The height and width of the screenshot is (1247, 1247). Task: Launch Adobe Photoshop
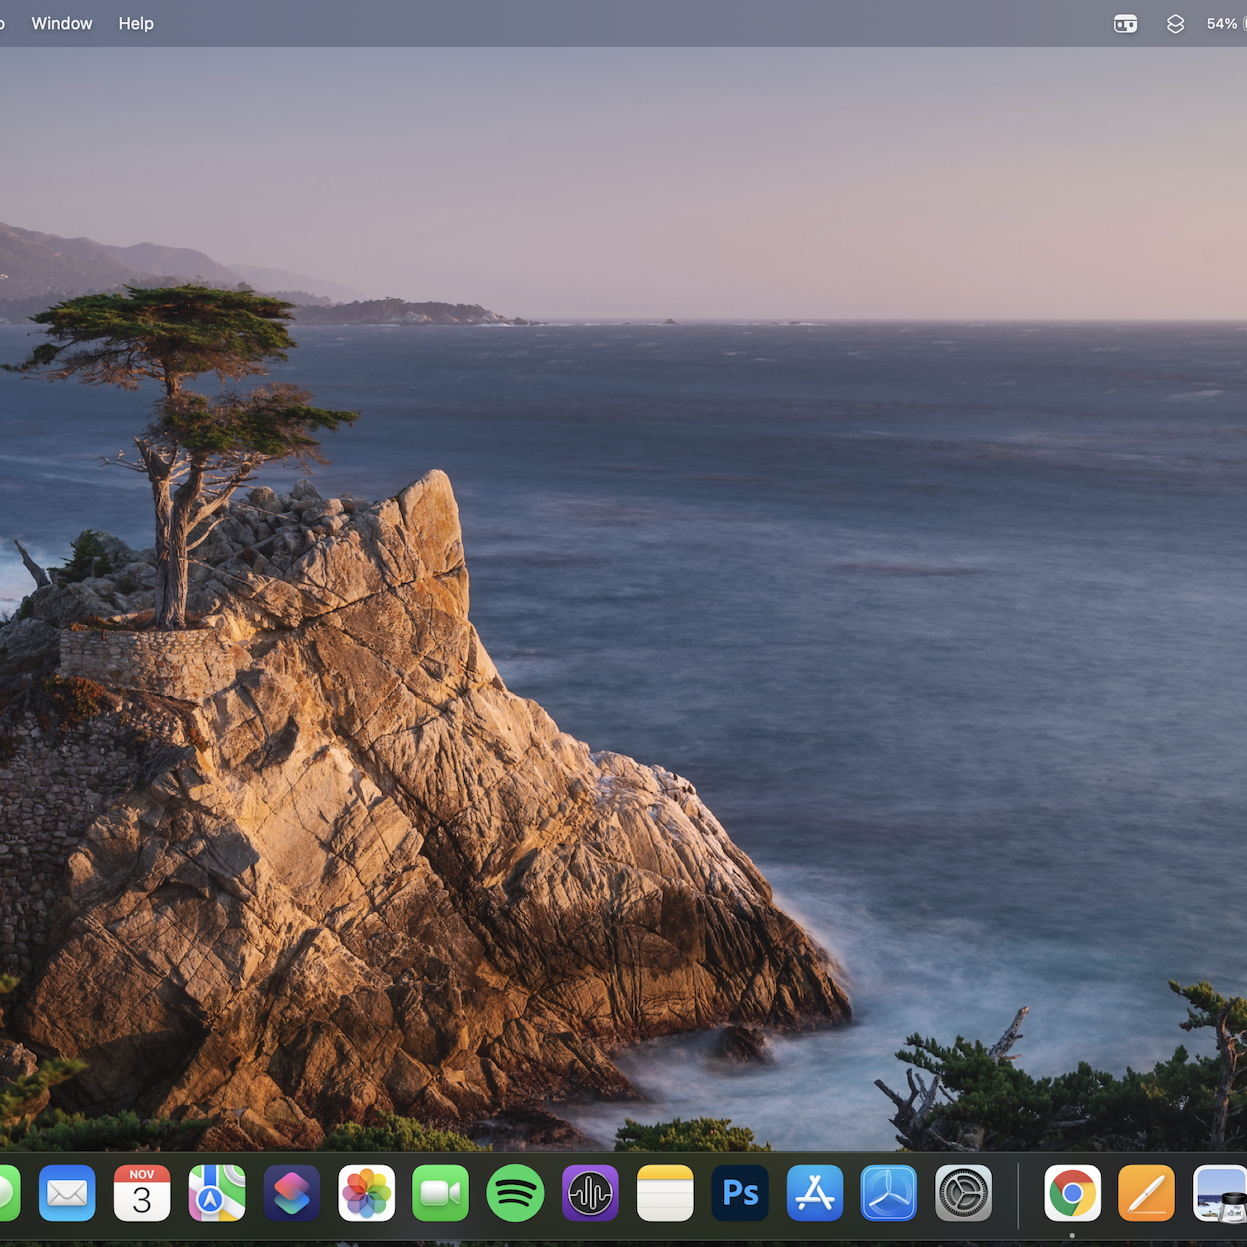(740, 1193)
